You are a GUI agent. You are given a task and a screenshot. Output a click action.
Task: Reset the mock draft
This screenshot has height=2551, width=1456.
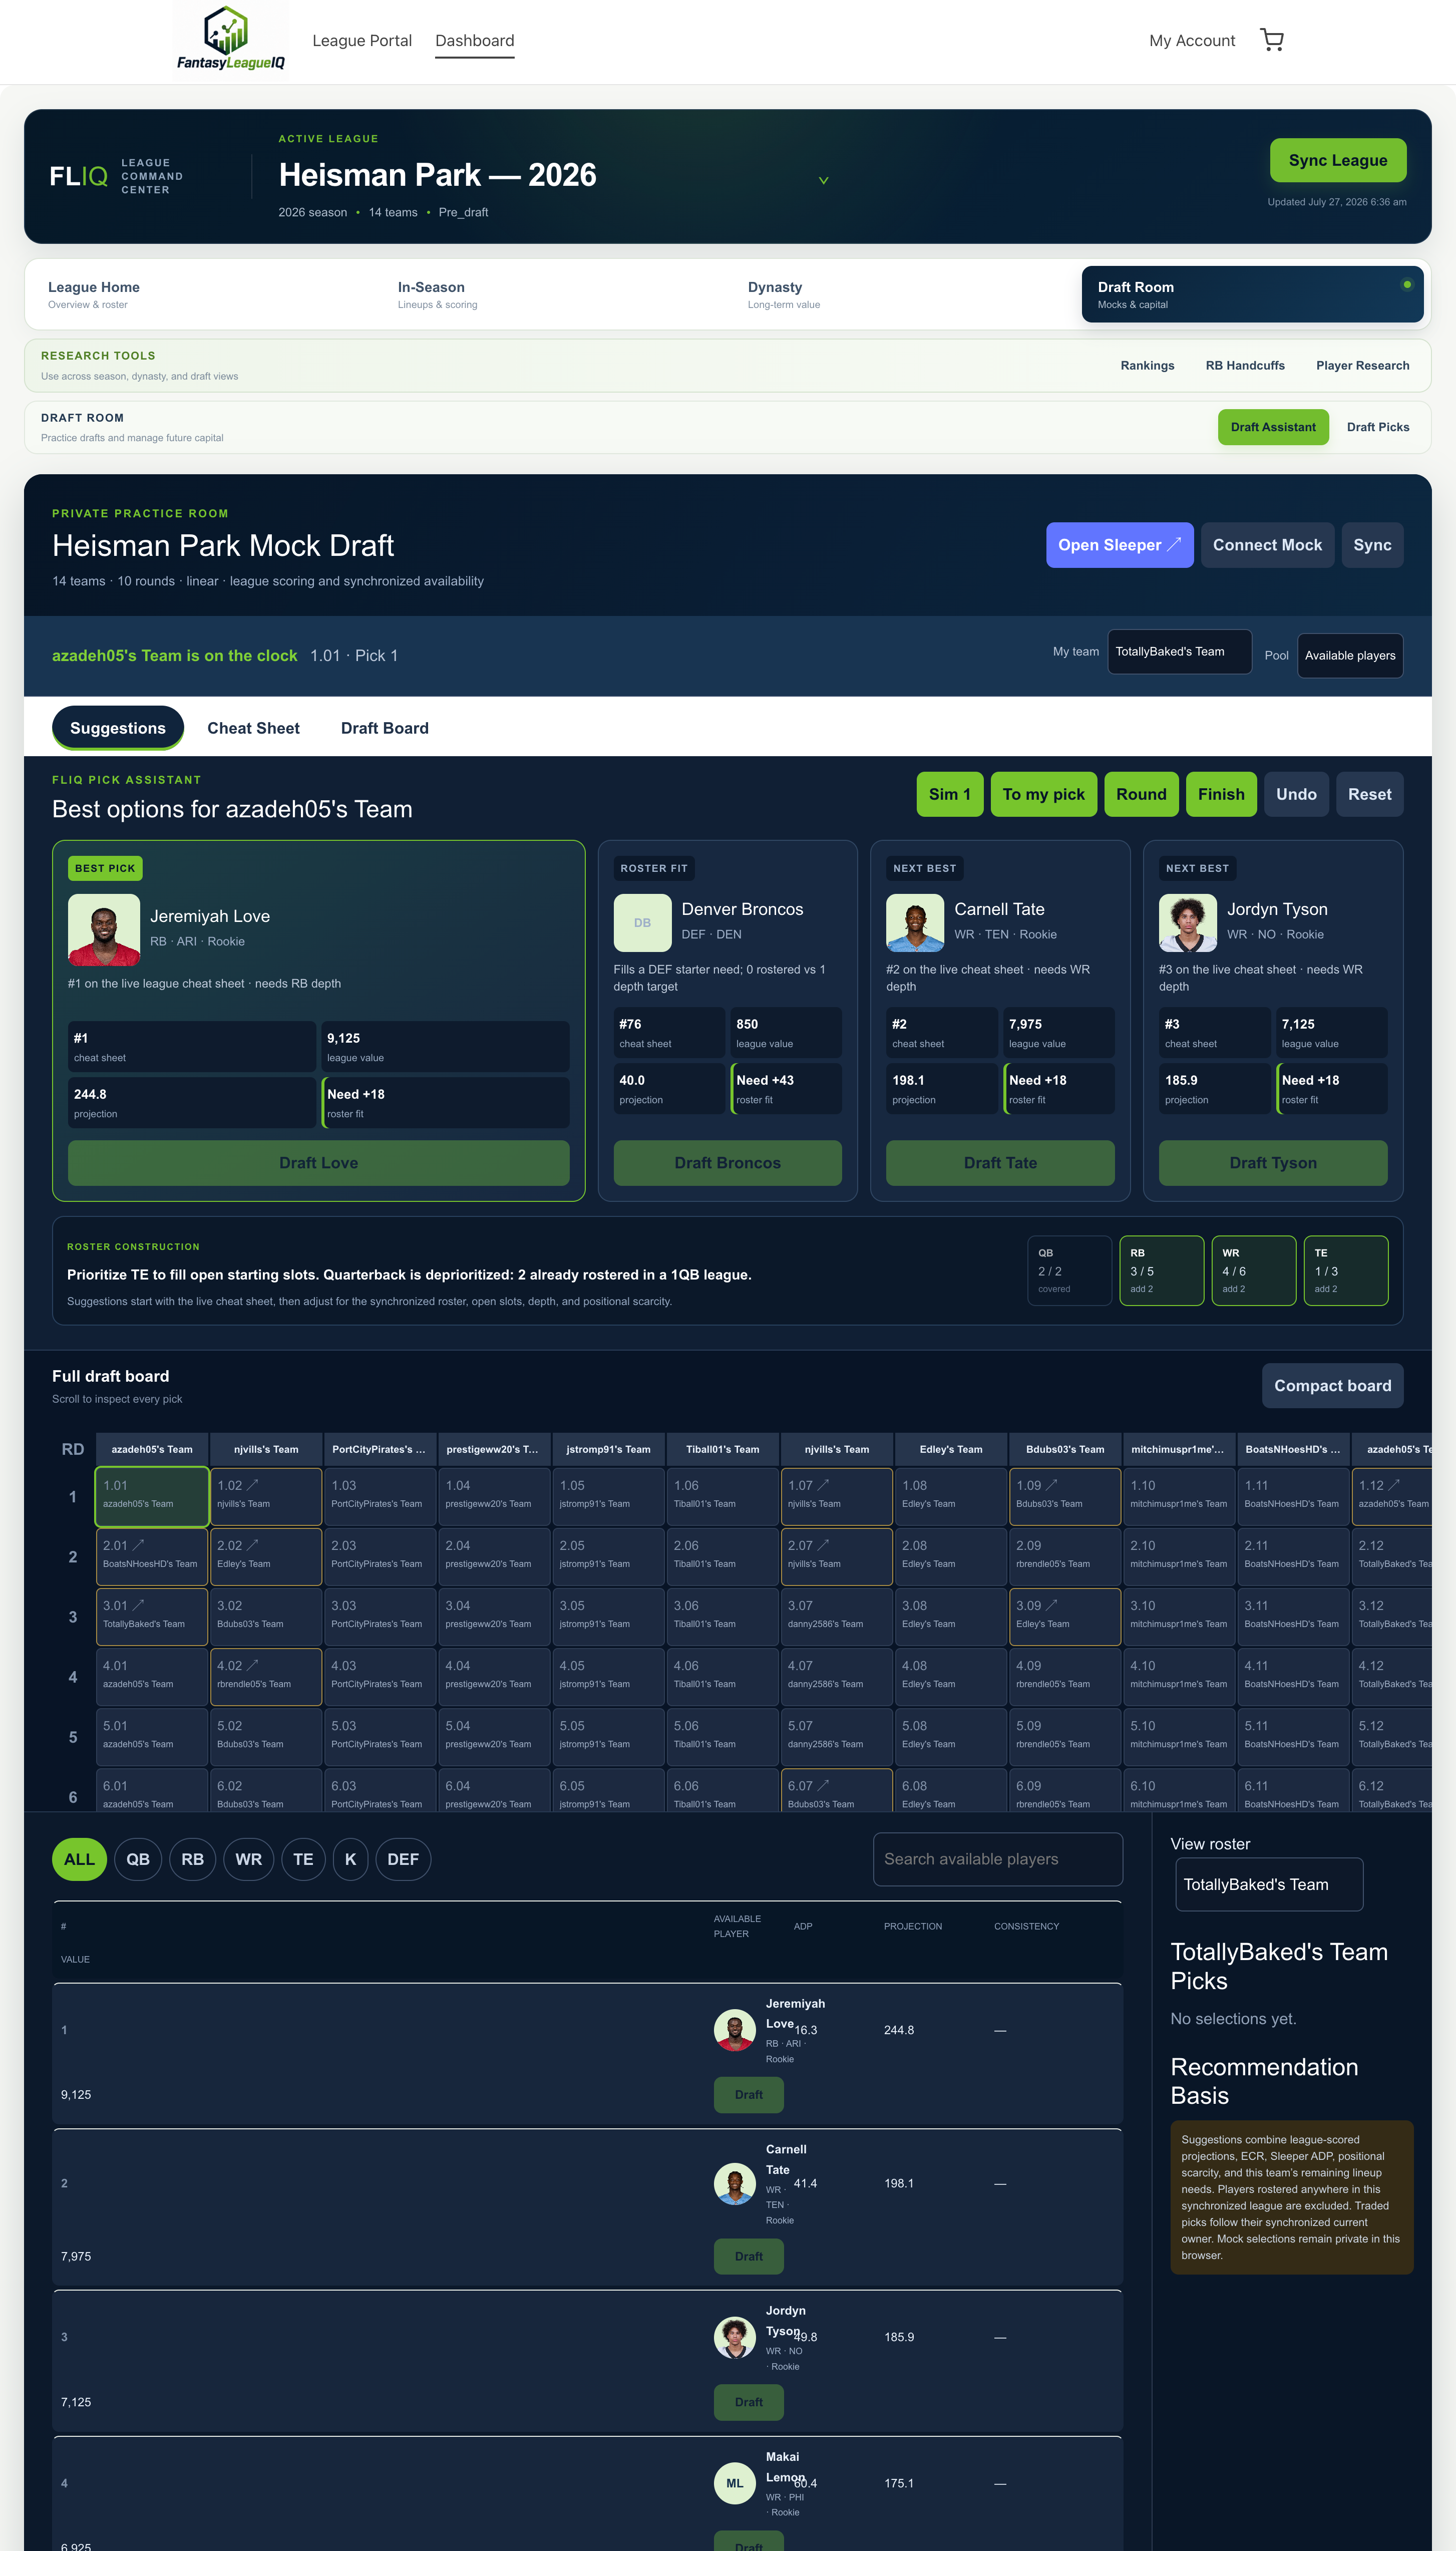[x=1369, y=794]
